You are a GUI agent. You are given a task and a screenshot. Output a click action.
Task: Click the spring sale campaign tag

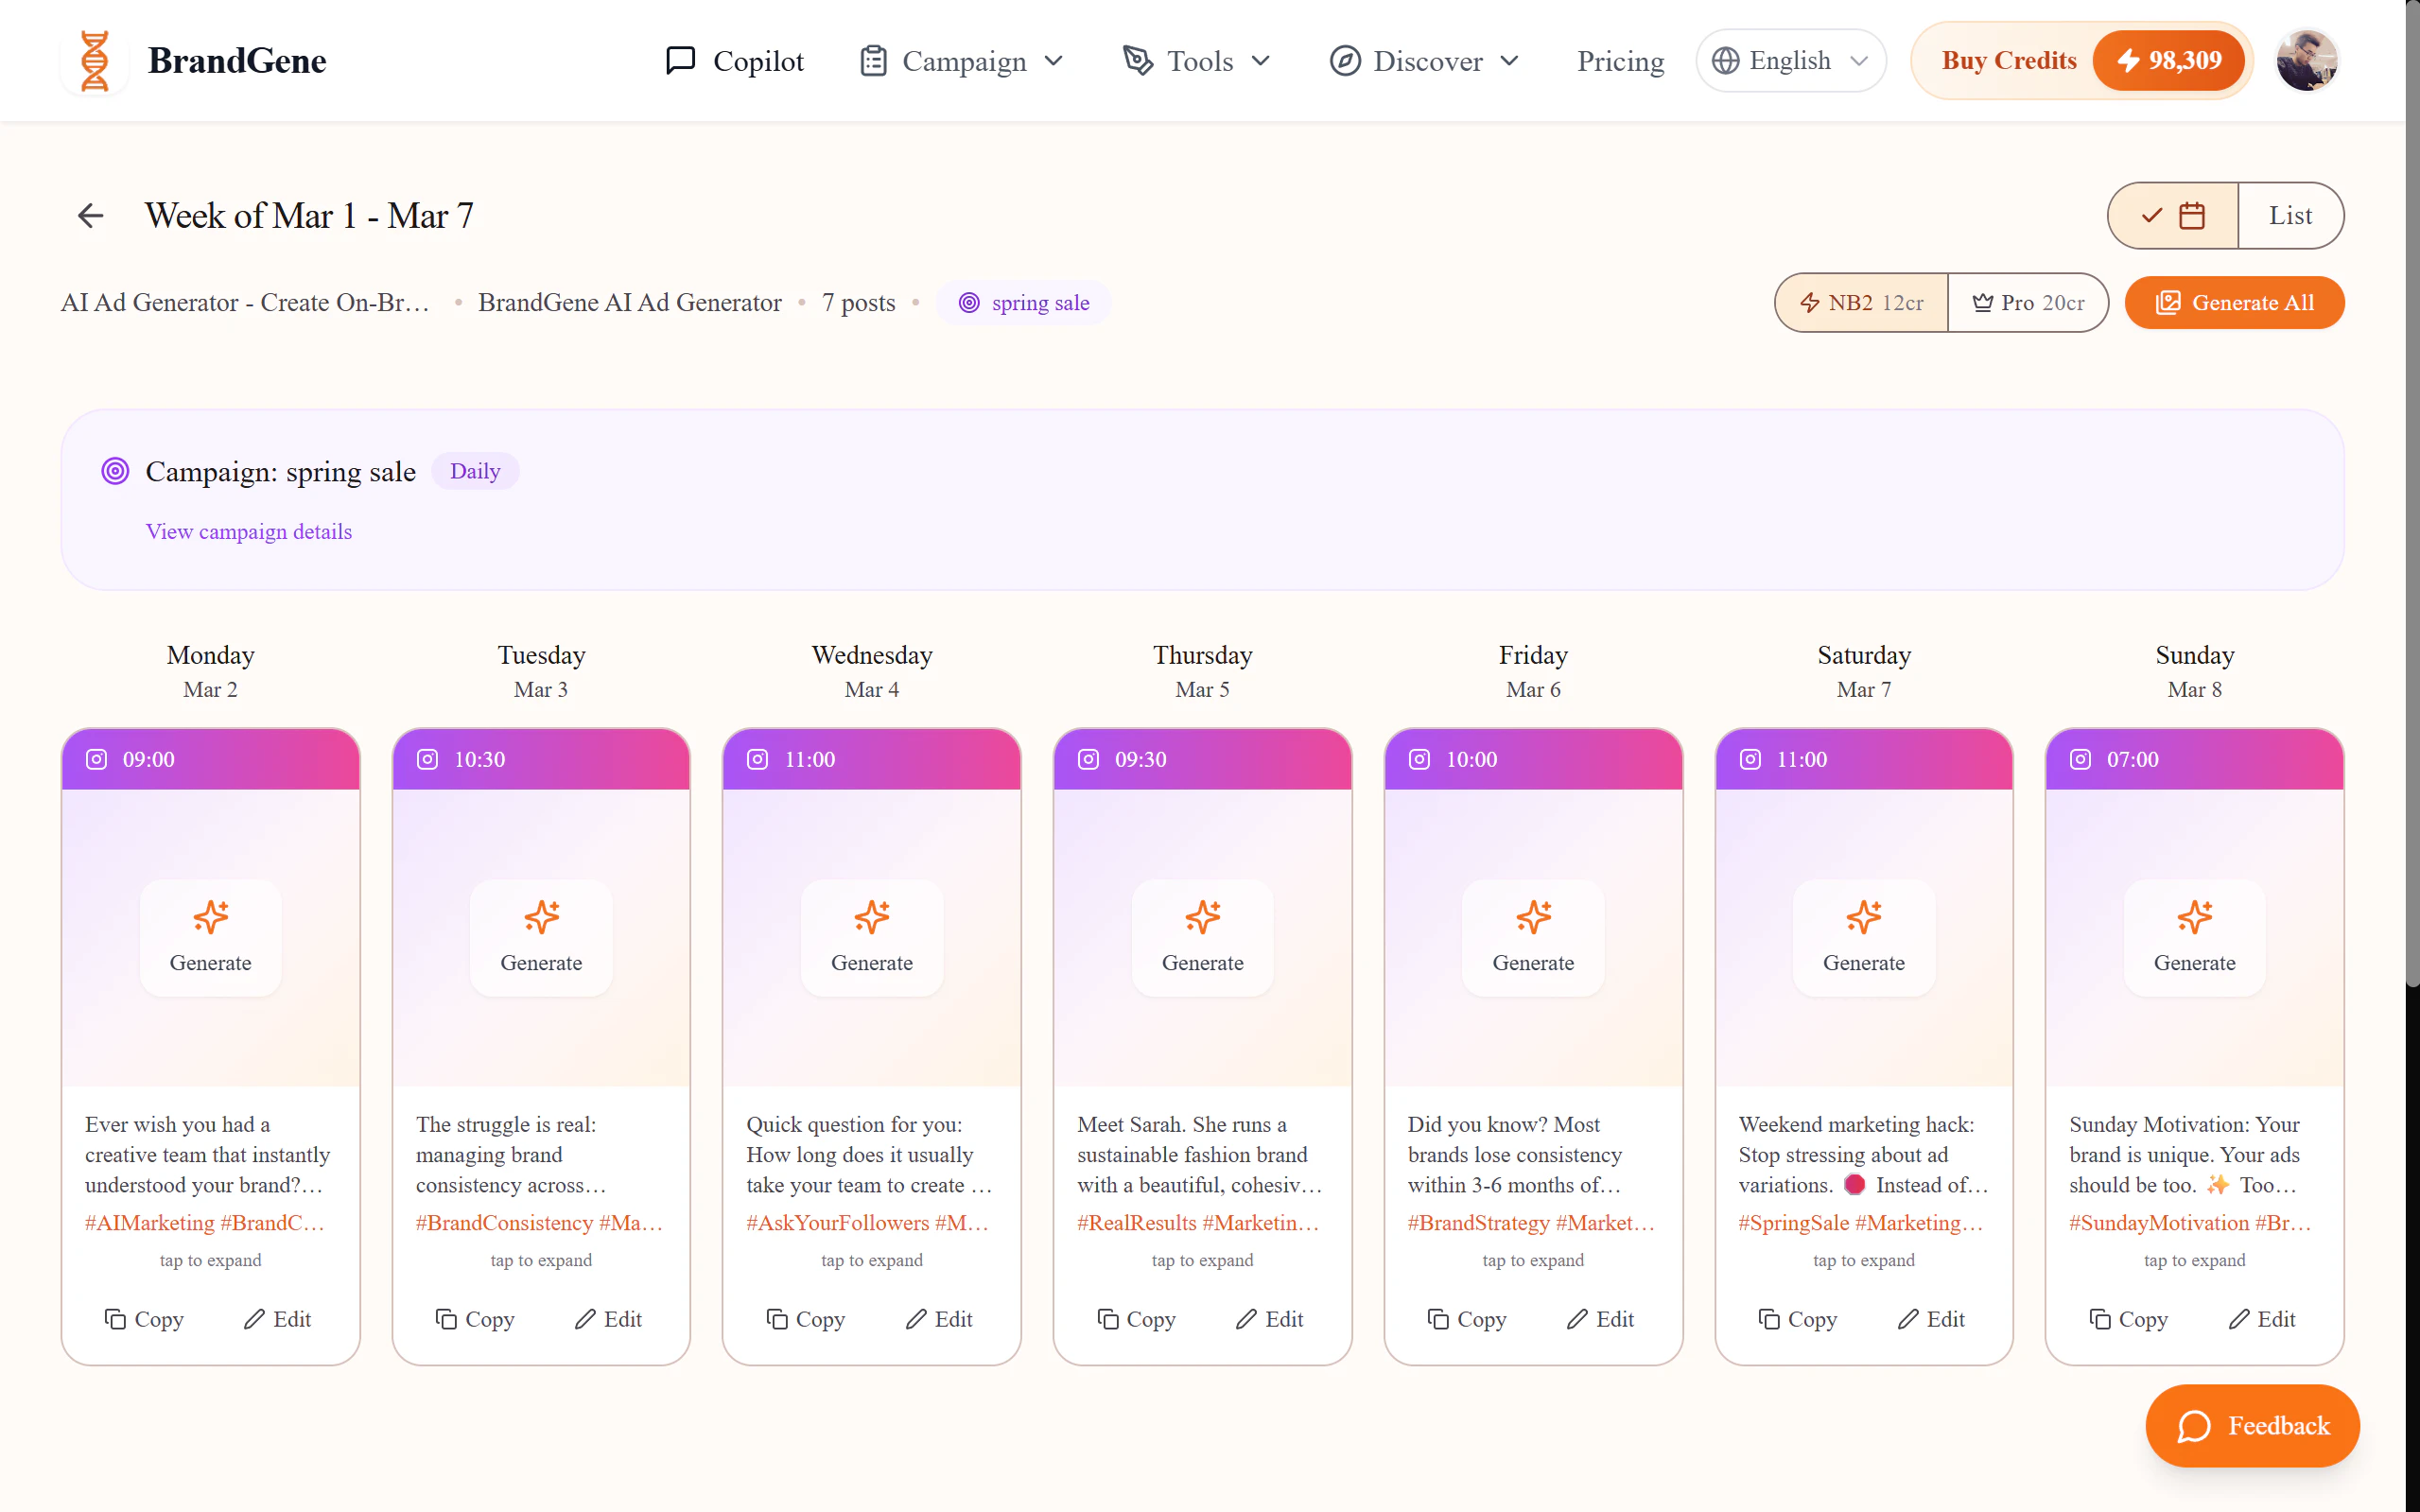tap(1022, 302)
